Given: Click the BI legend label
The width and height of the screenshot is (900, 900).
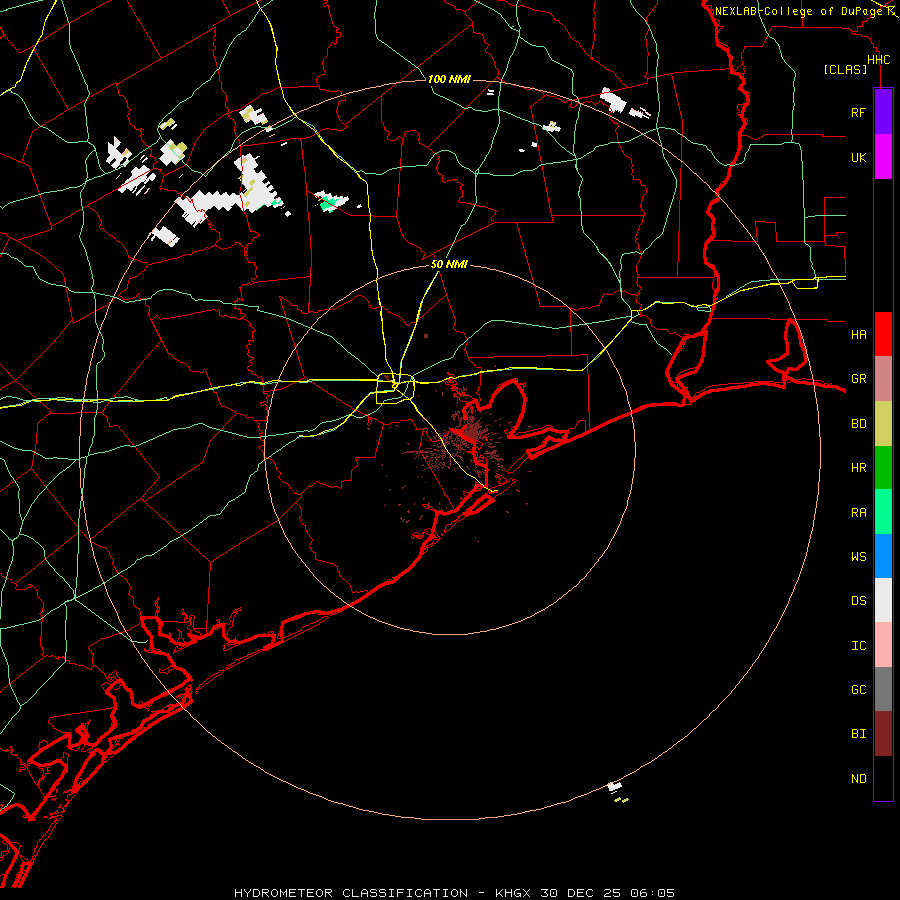Looking at the screenshot, I should (x=858, y=734).
